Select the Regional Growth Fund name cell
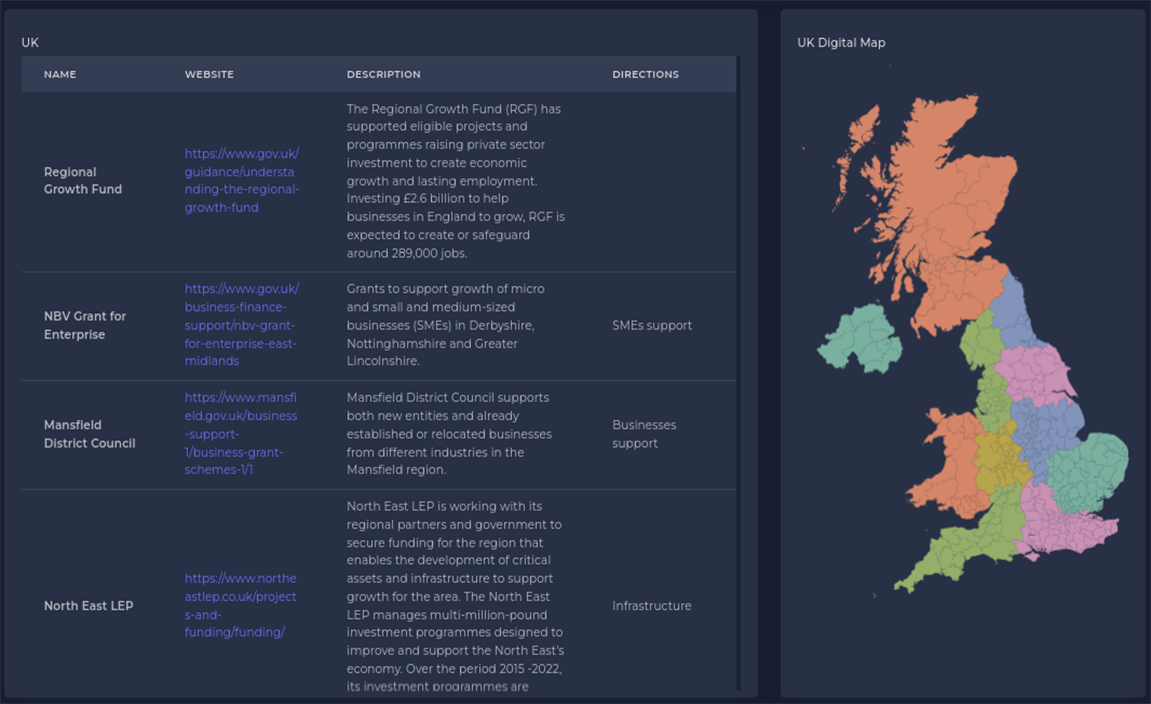1151x704 pixels. tap(83, 180)
